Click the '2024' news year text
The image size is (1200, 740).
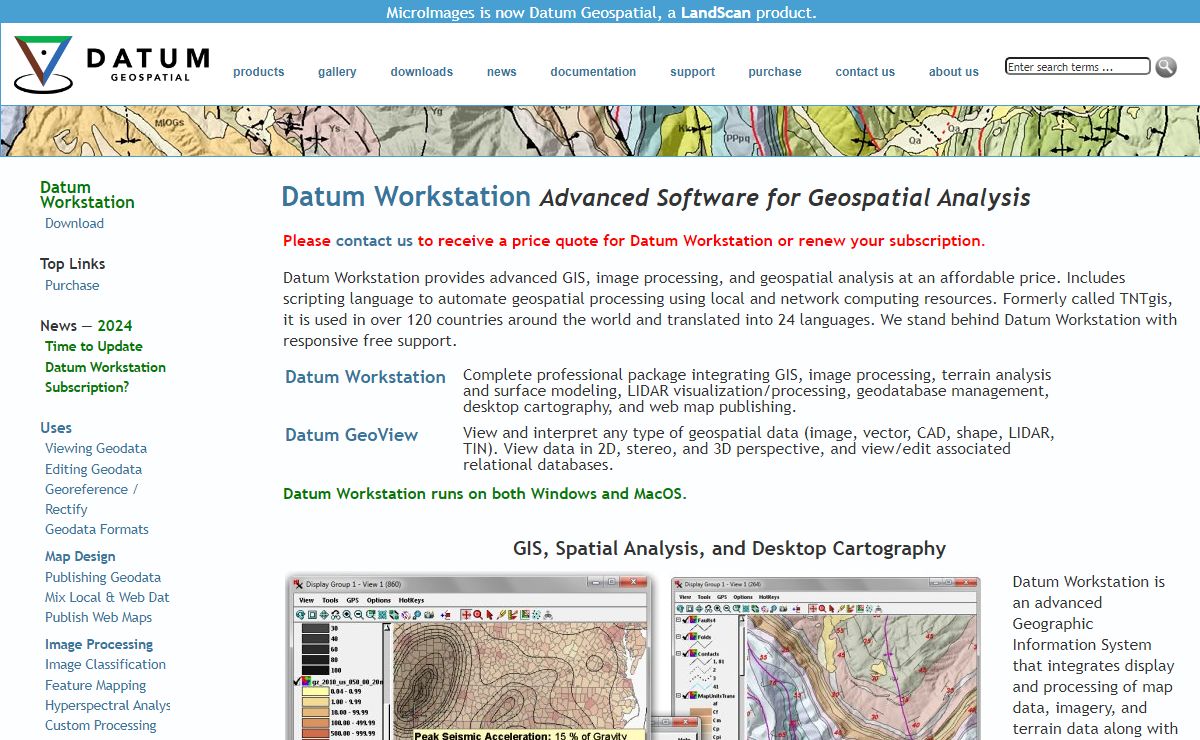pyautogui.click(x=115, y=326)
